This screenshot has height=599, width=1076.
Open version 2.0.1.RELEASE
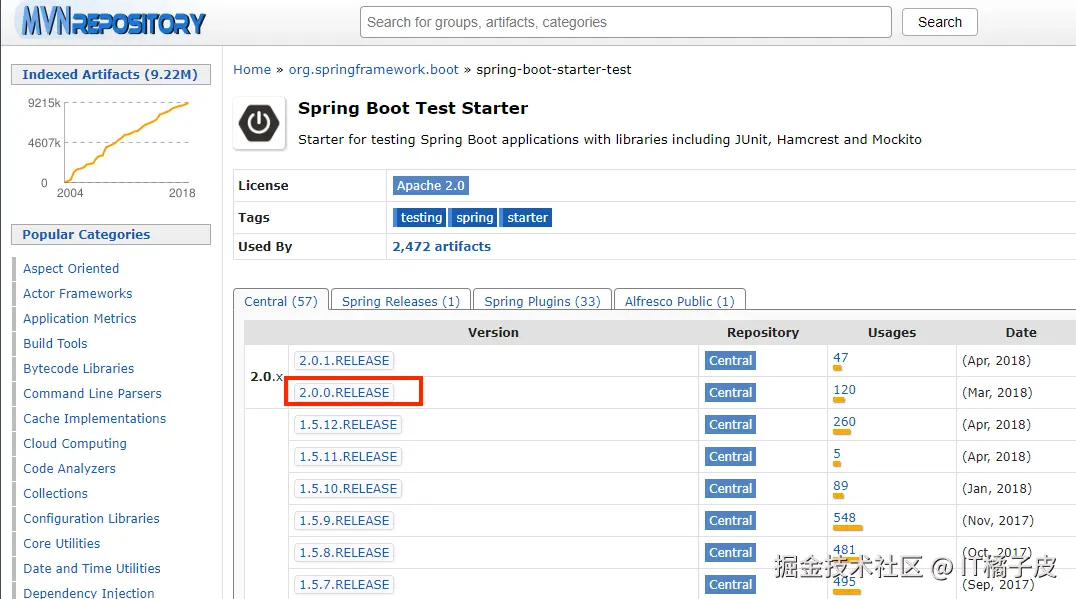click(344, 361)
